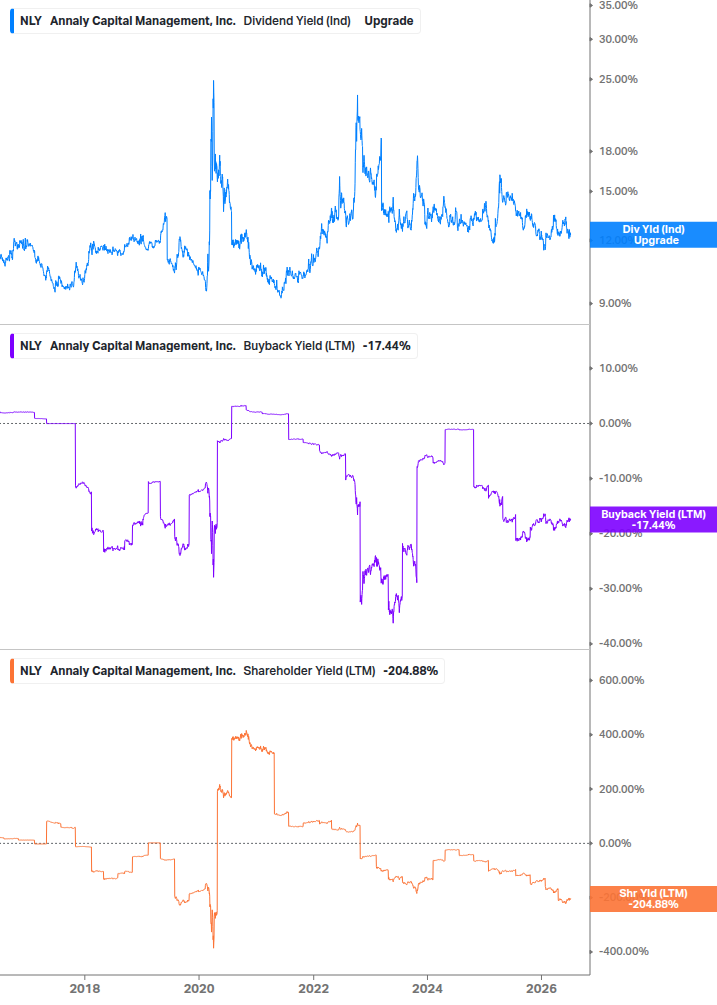The image size is (717, 1005).
Task: Click the -204.88% value in Shareholder legend
Action: coord(411,670)
